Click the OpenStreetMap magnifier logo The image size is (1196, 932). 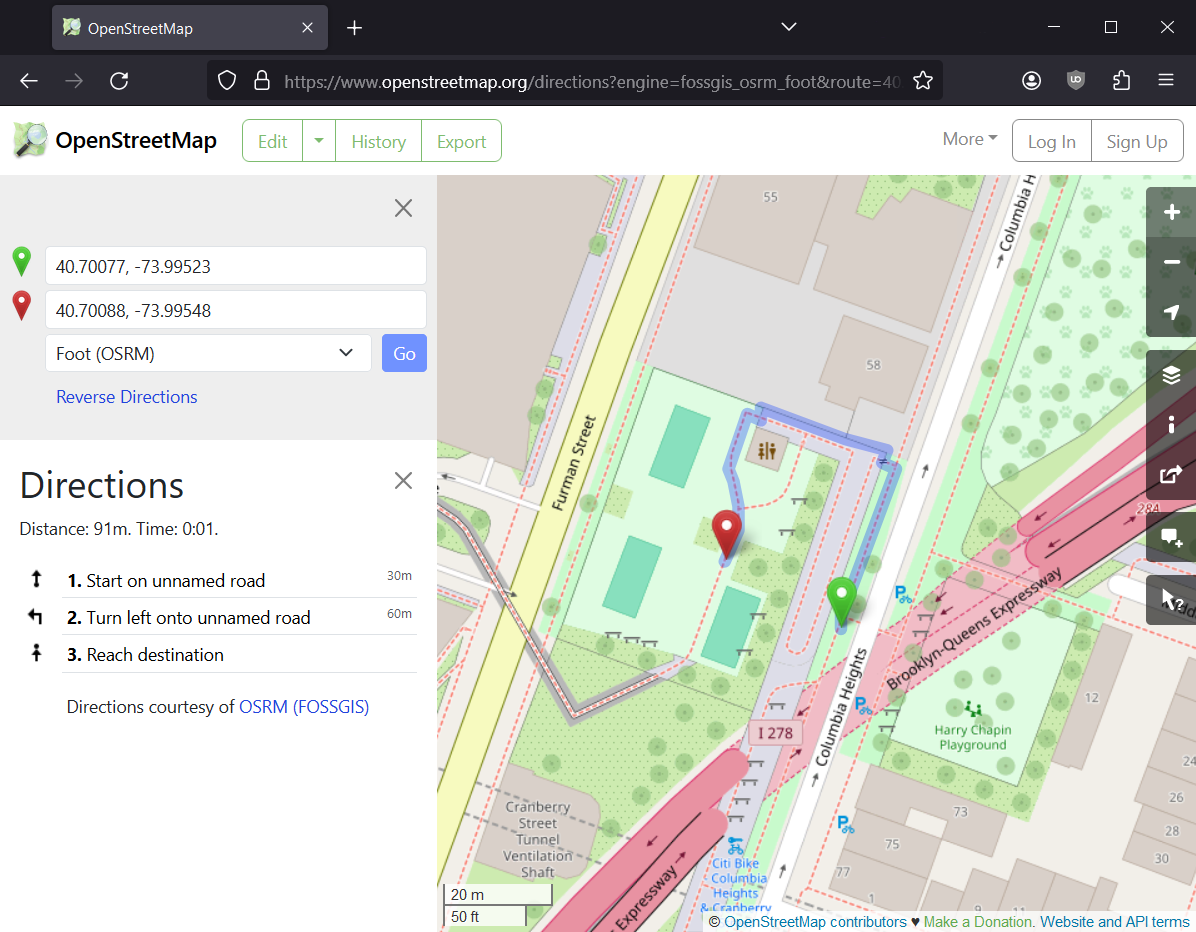click(31, 140)
